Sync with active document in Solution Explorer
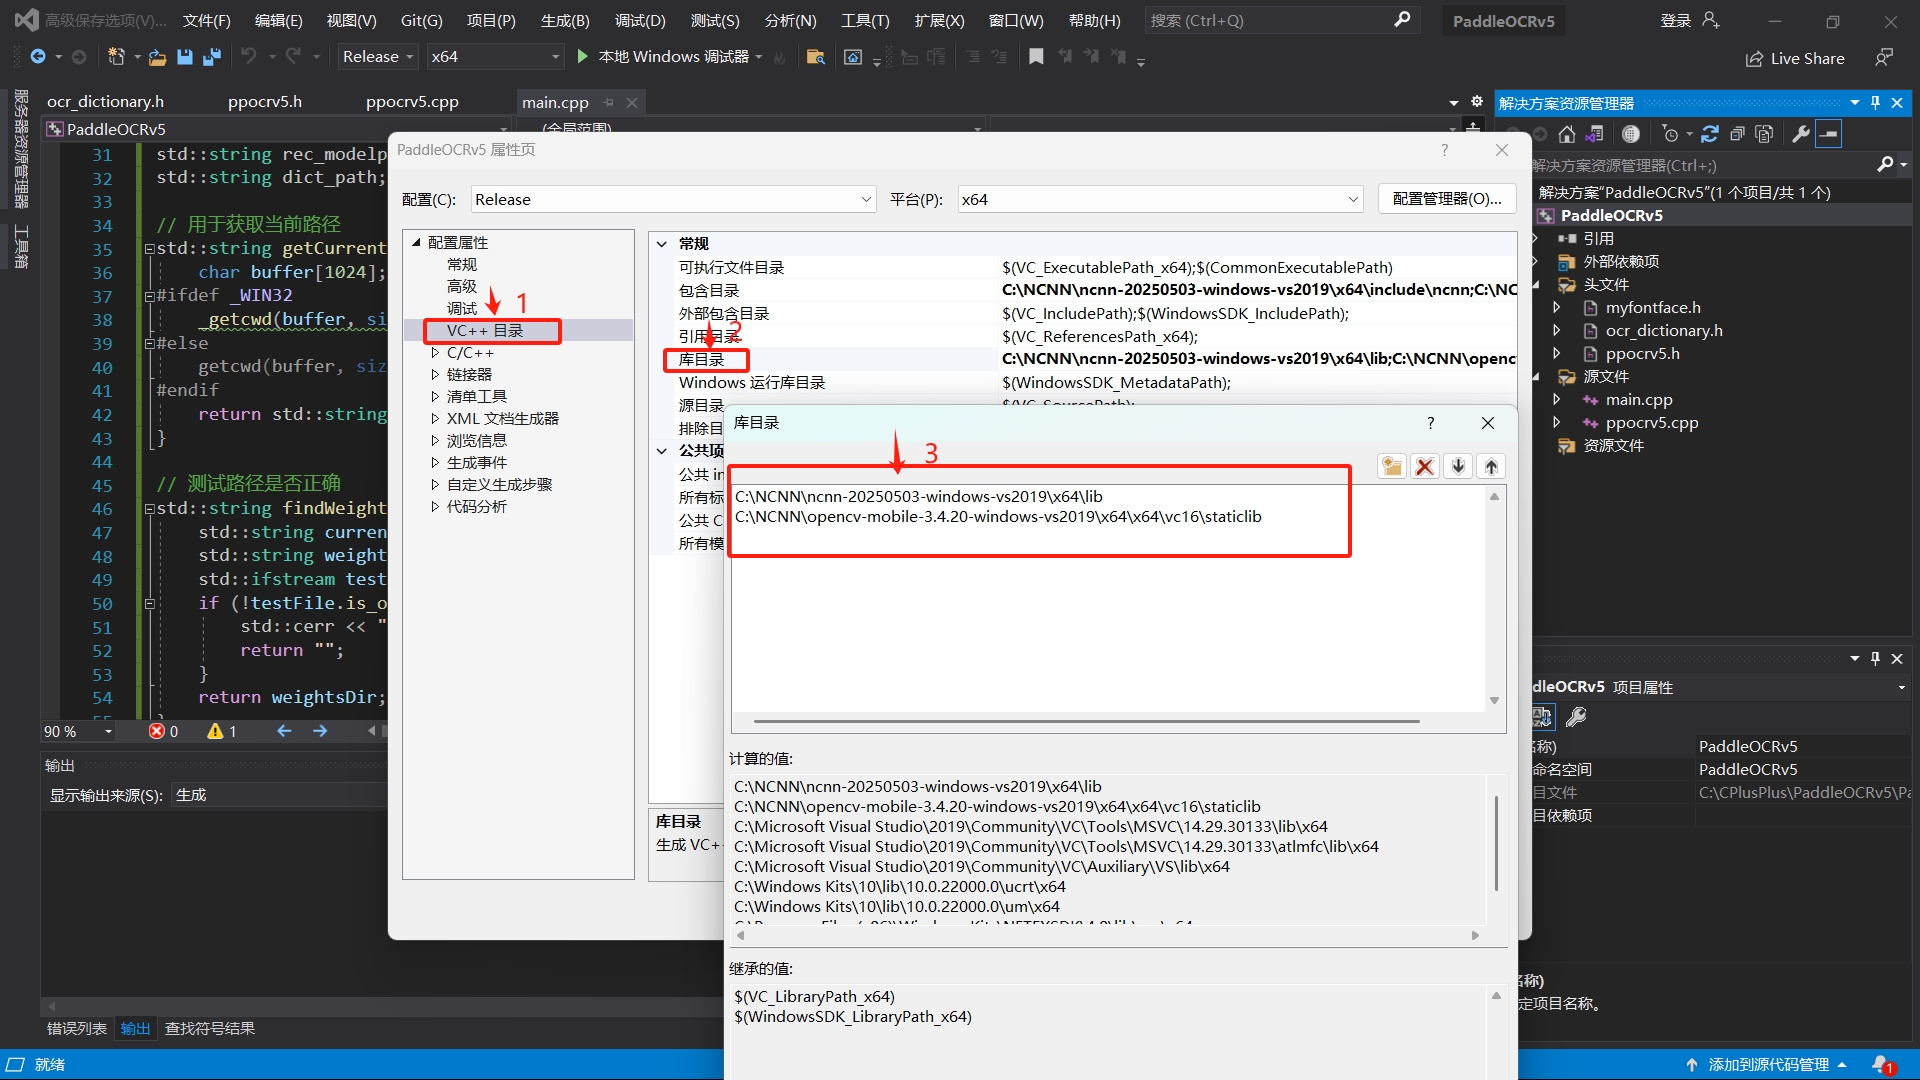Screen dimensions: 1920x1080 tap(1710, 134)
